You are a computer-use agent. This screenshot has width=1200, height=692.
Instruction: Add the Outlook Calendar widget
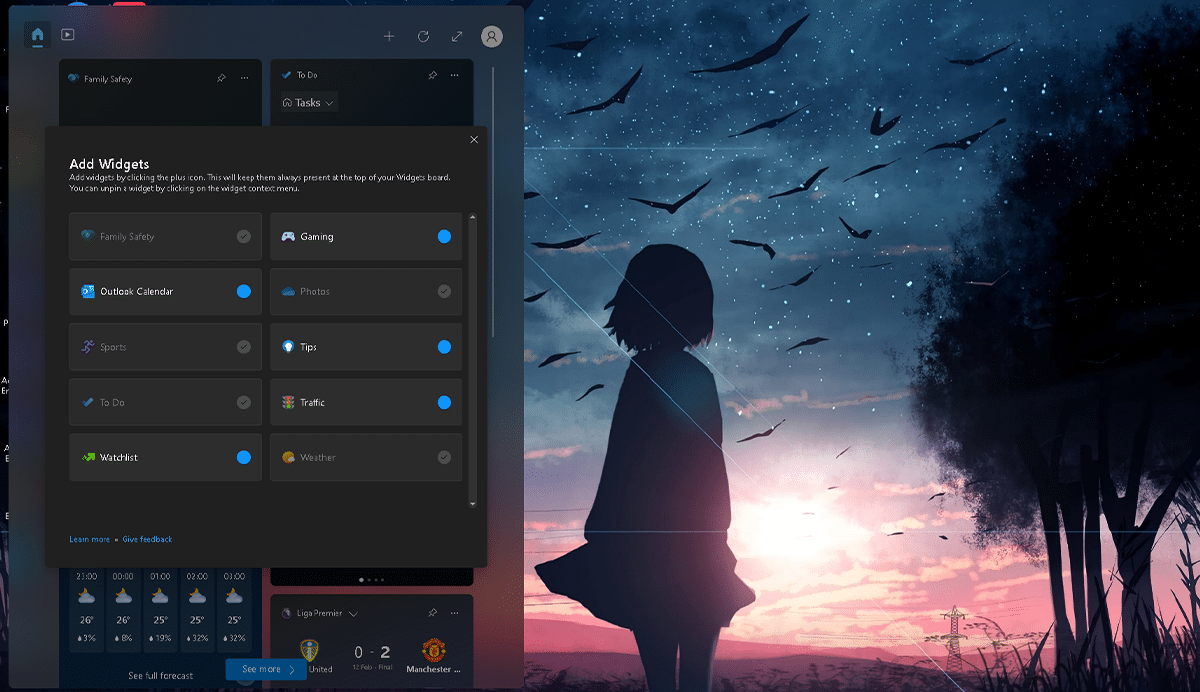pyautogui.click(x=243, y=292)
